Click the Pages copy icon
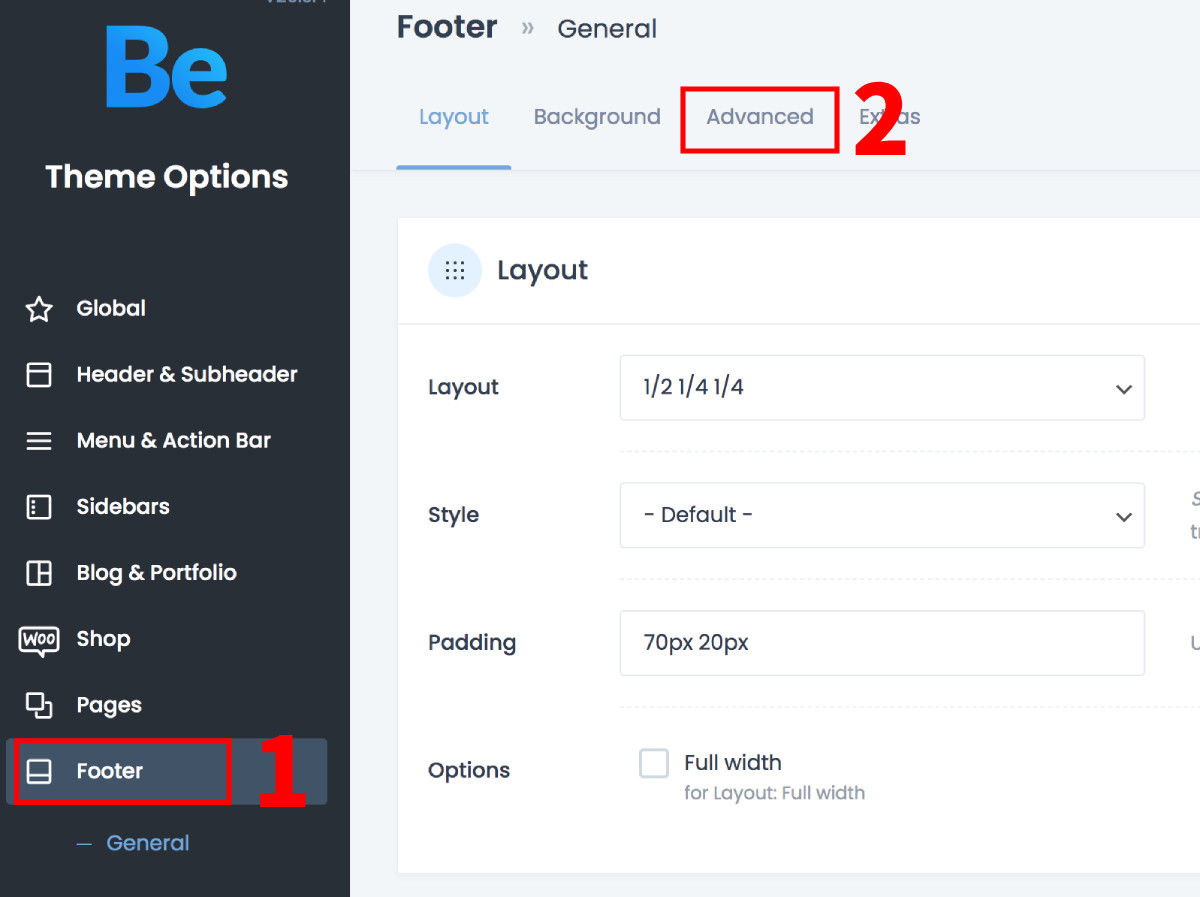 (39, 705)
